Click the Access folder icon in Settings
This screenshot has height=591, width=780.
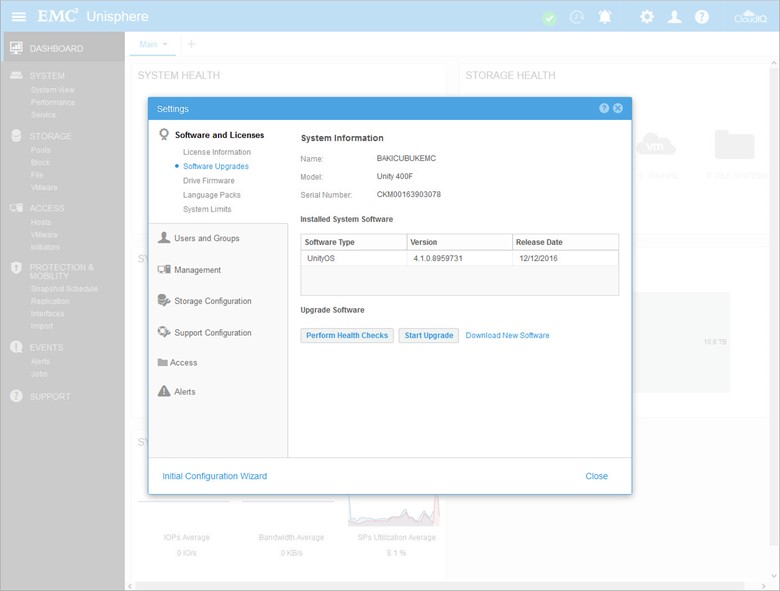click(162, 363)
